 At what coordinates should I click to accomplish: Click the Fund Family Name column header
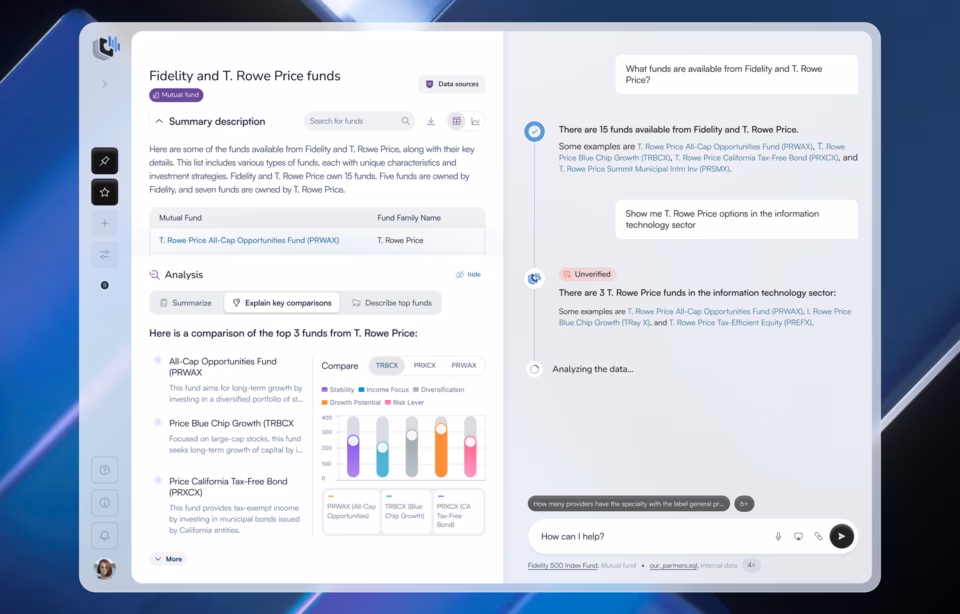click(409, 218)
